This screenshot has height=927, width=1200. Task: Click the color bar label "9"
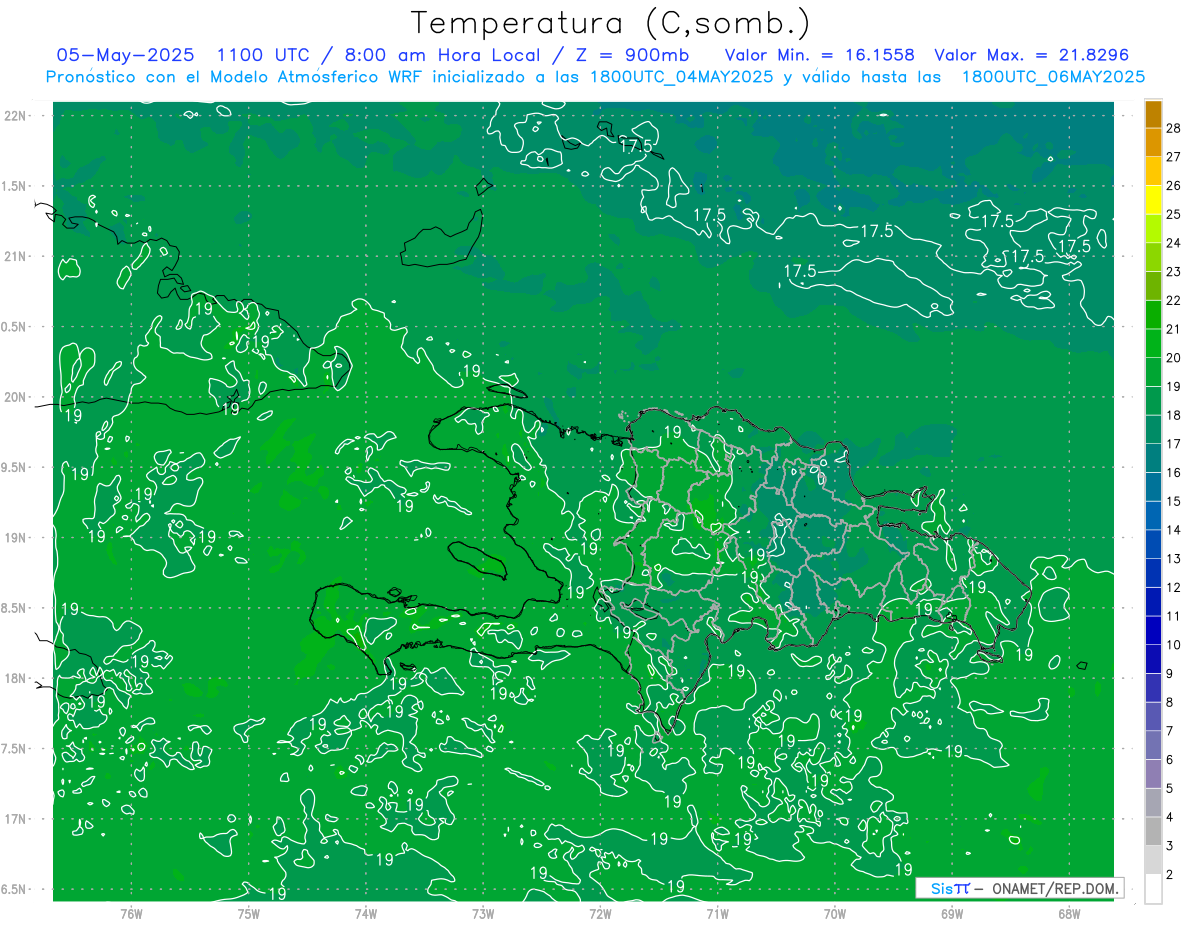(x=1171, y=673)
